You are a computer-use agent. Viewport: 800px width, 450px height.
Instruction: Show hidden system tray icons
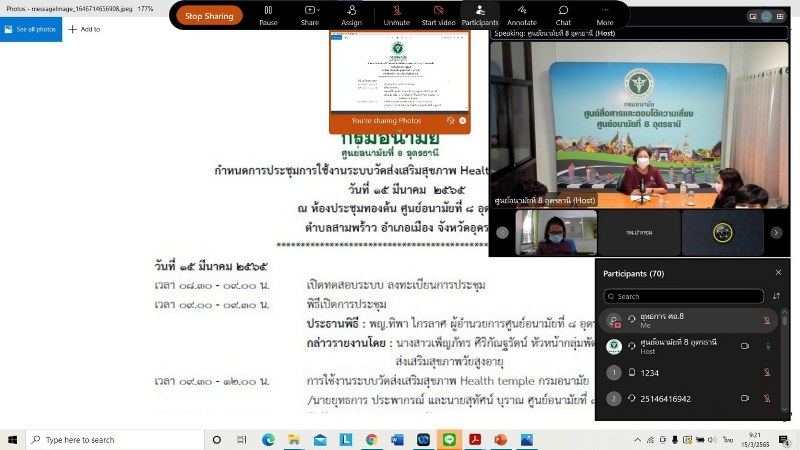[638, 439]
